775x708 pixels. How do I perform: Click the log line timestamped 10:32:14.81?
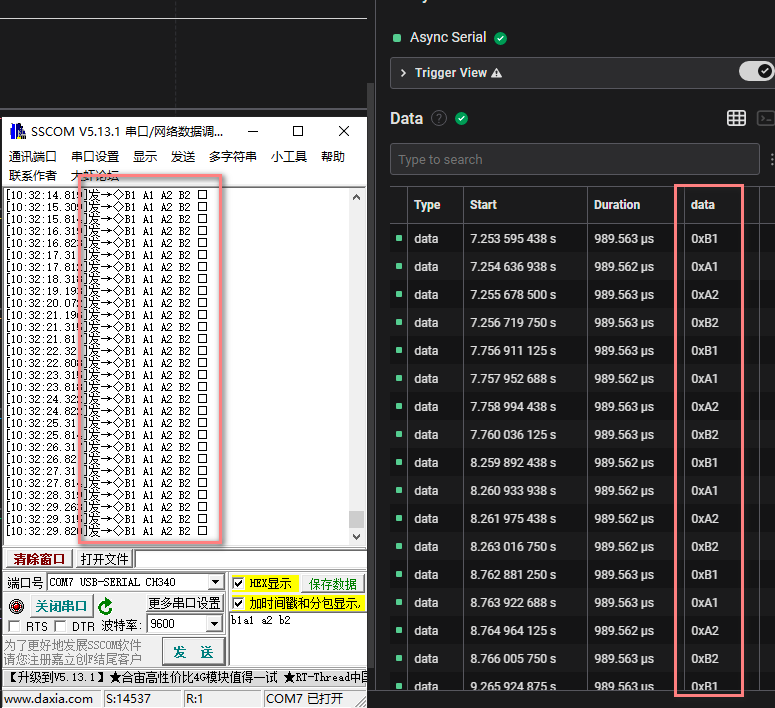(x=106, y=195)
